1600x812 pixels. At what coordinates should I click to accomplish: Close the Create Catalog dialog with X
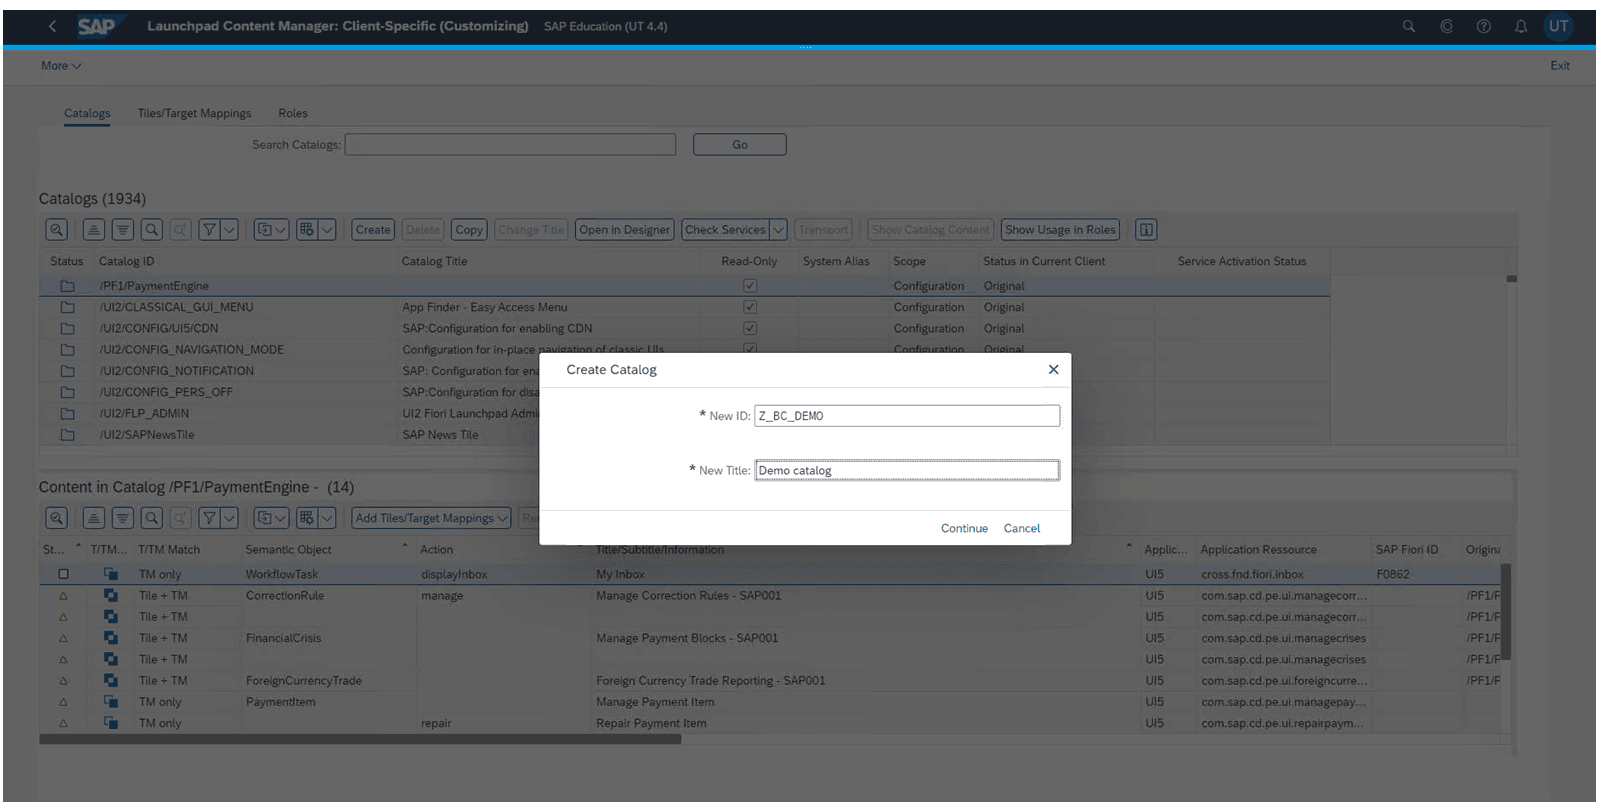(1053, 370)
